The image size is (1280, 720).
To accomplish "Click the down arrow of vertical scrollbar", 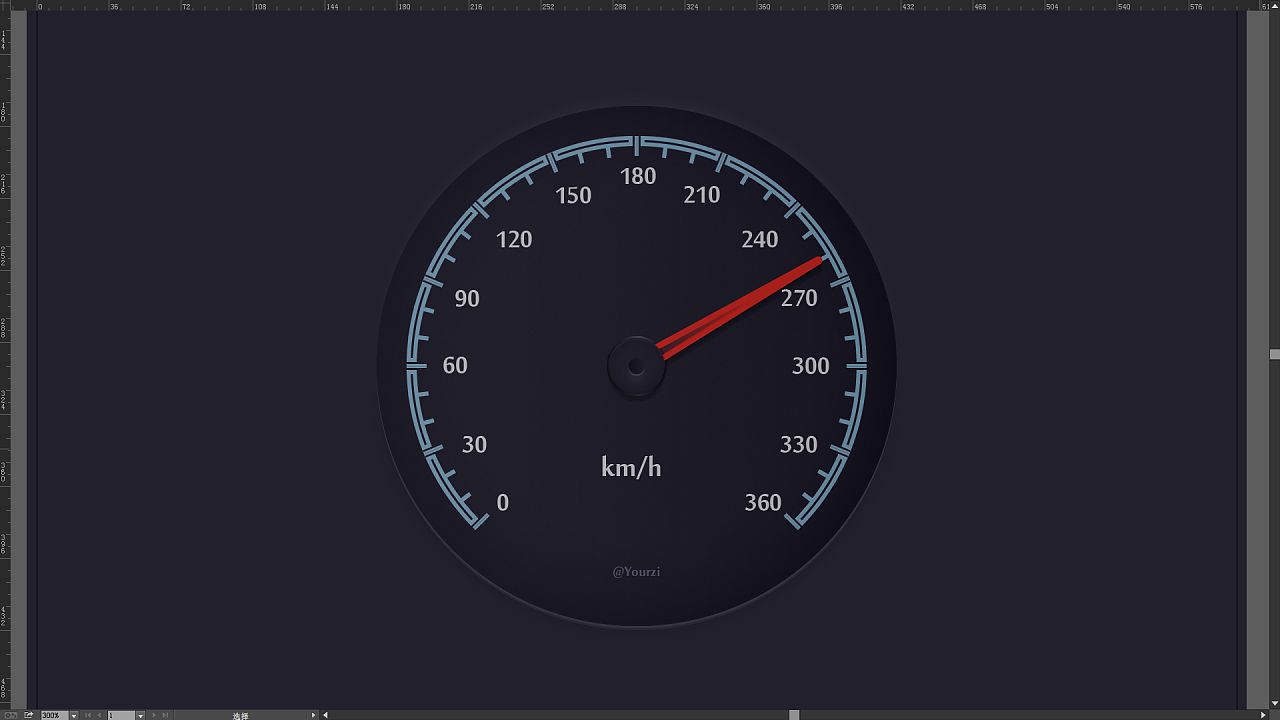I will pos(1275,703).
